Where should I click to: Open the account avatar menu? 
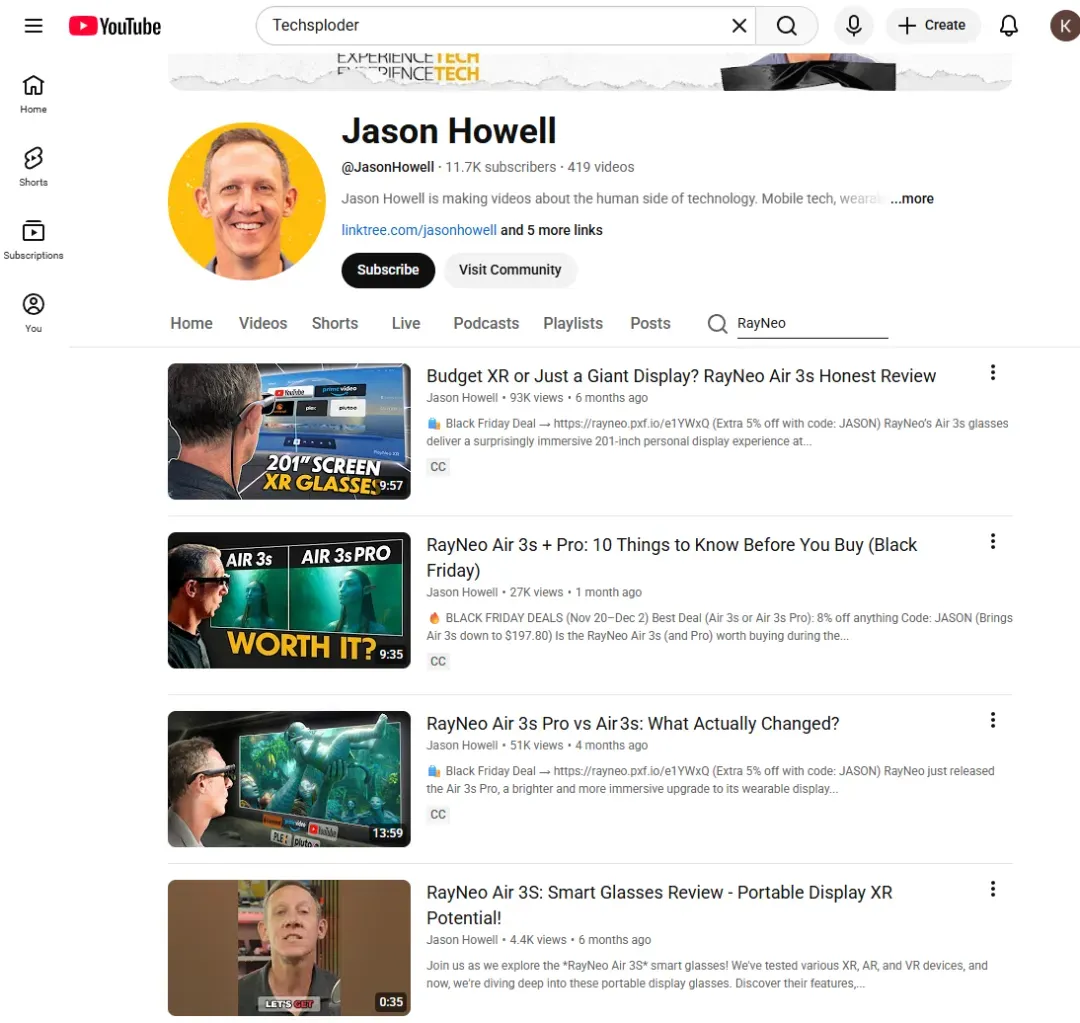[1064, 25]
